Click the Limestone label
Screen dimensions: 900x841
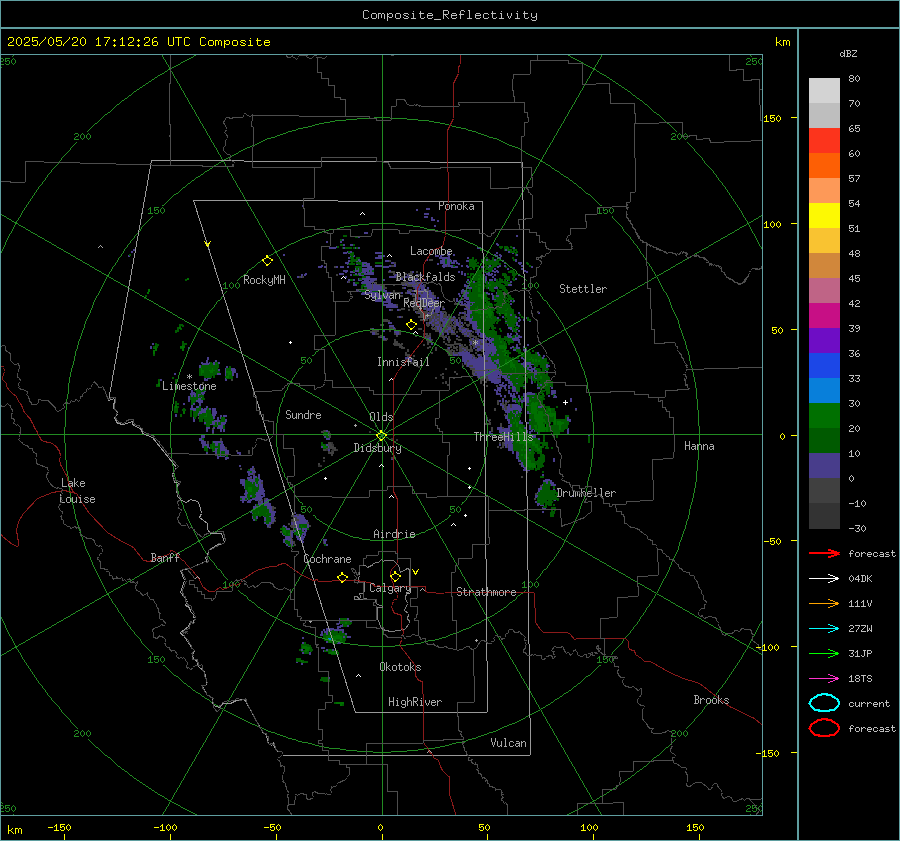189,386
